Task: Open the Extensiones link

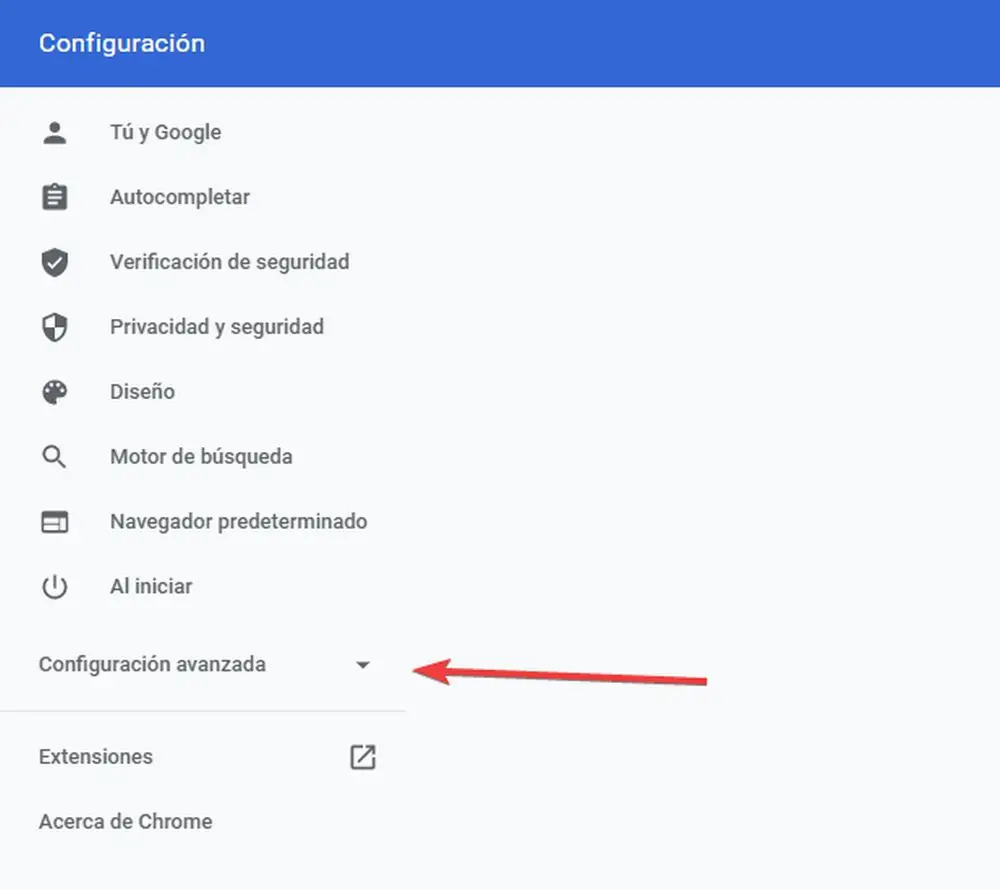Action: (x=96, y=757)
